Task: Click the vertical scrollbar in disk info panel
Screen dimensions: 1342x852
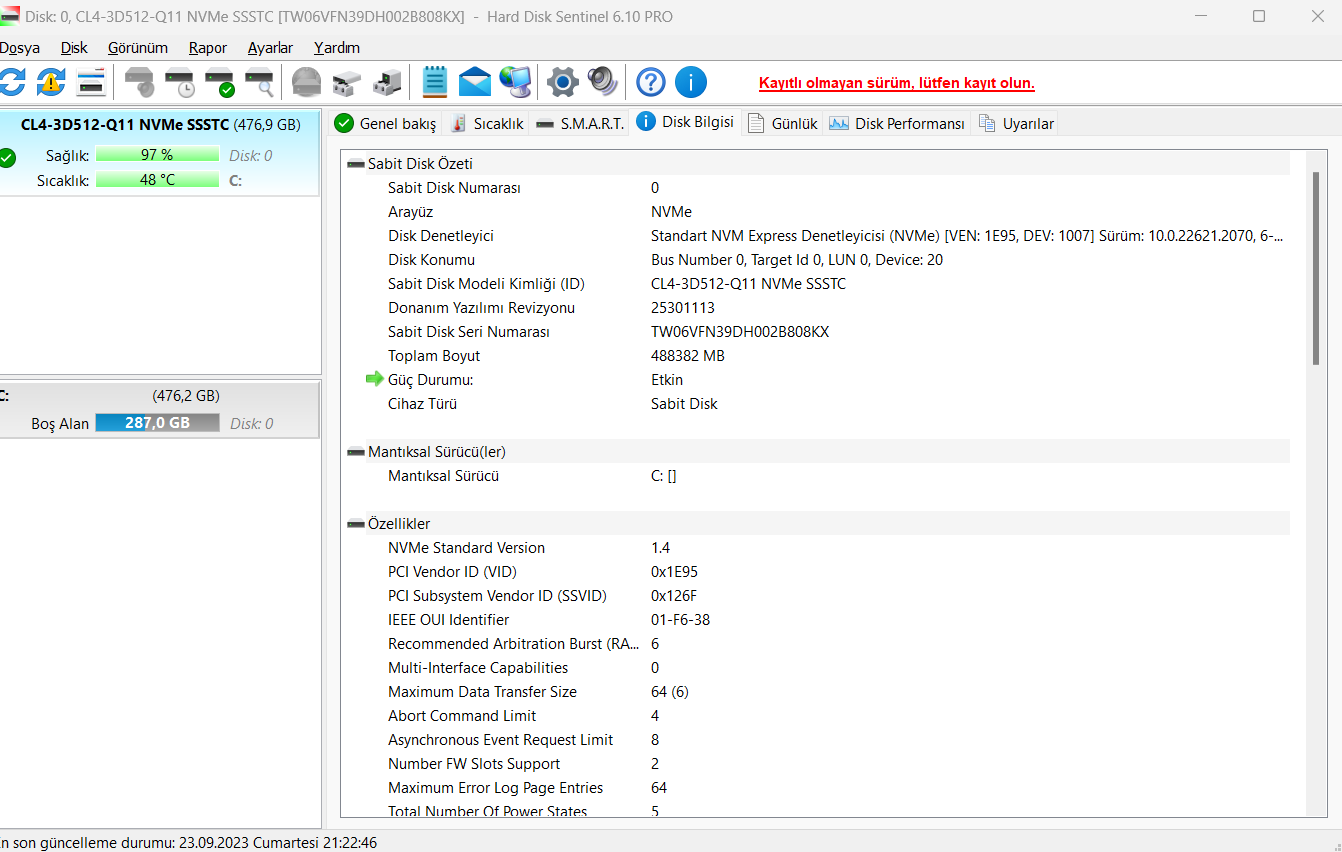Action: [x=1315, y=268]
